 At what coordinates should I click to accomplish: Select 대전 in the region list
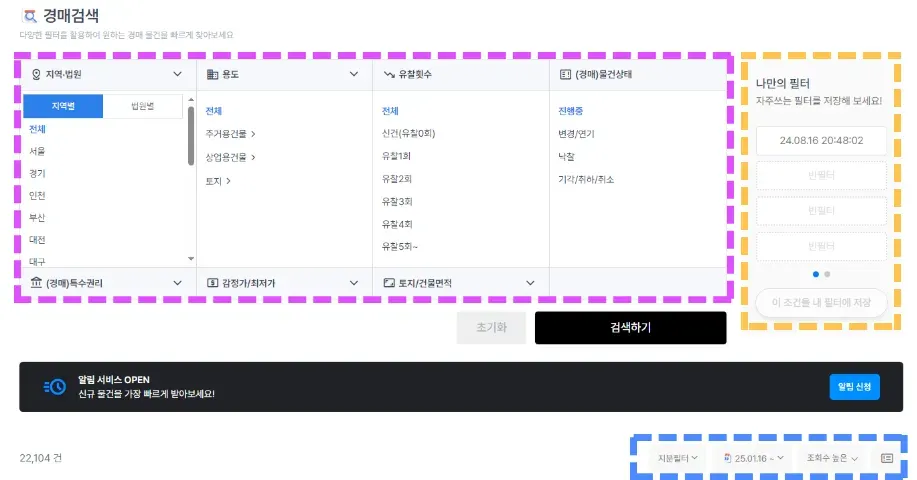pos(37,240)
